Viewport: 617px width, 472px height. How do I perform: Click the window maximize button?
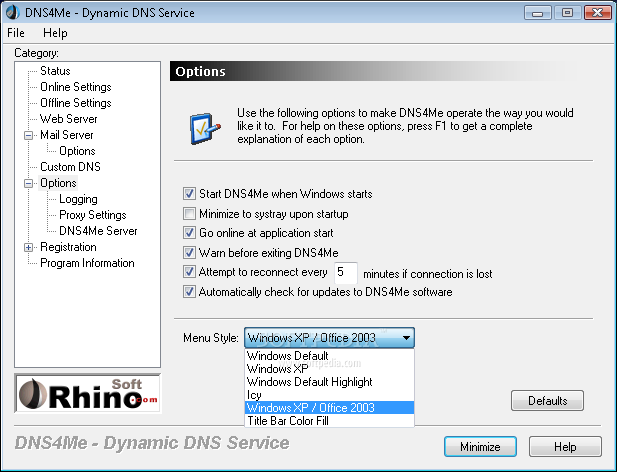coord(567,13)
